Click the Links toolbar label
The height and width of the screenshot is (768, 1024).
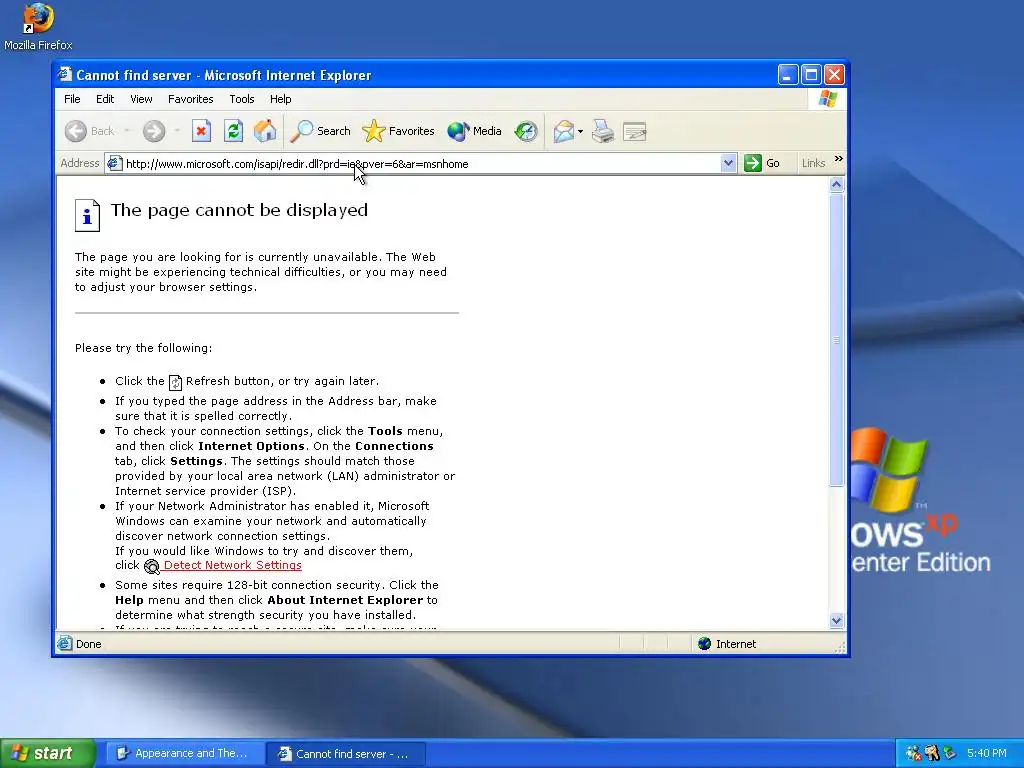point(813,163)
